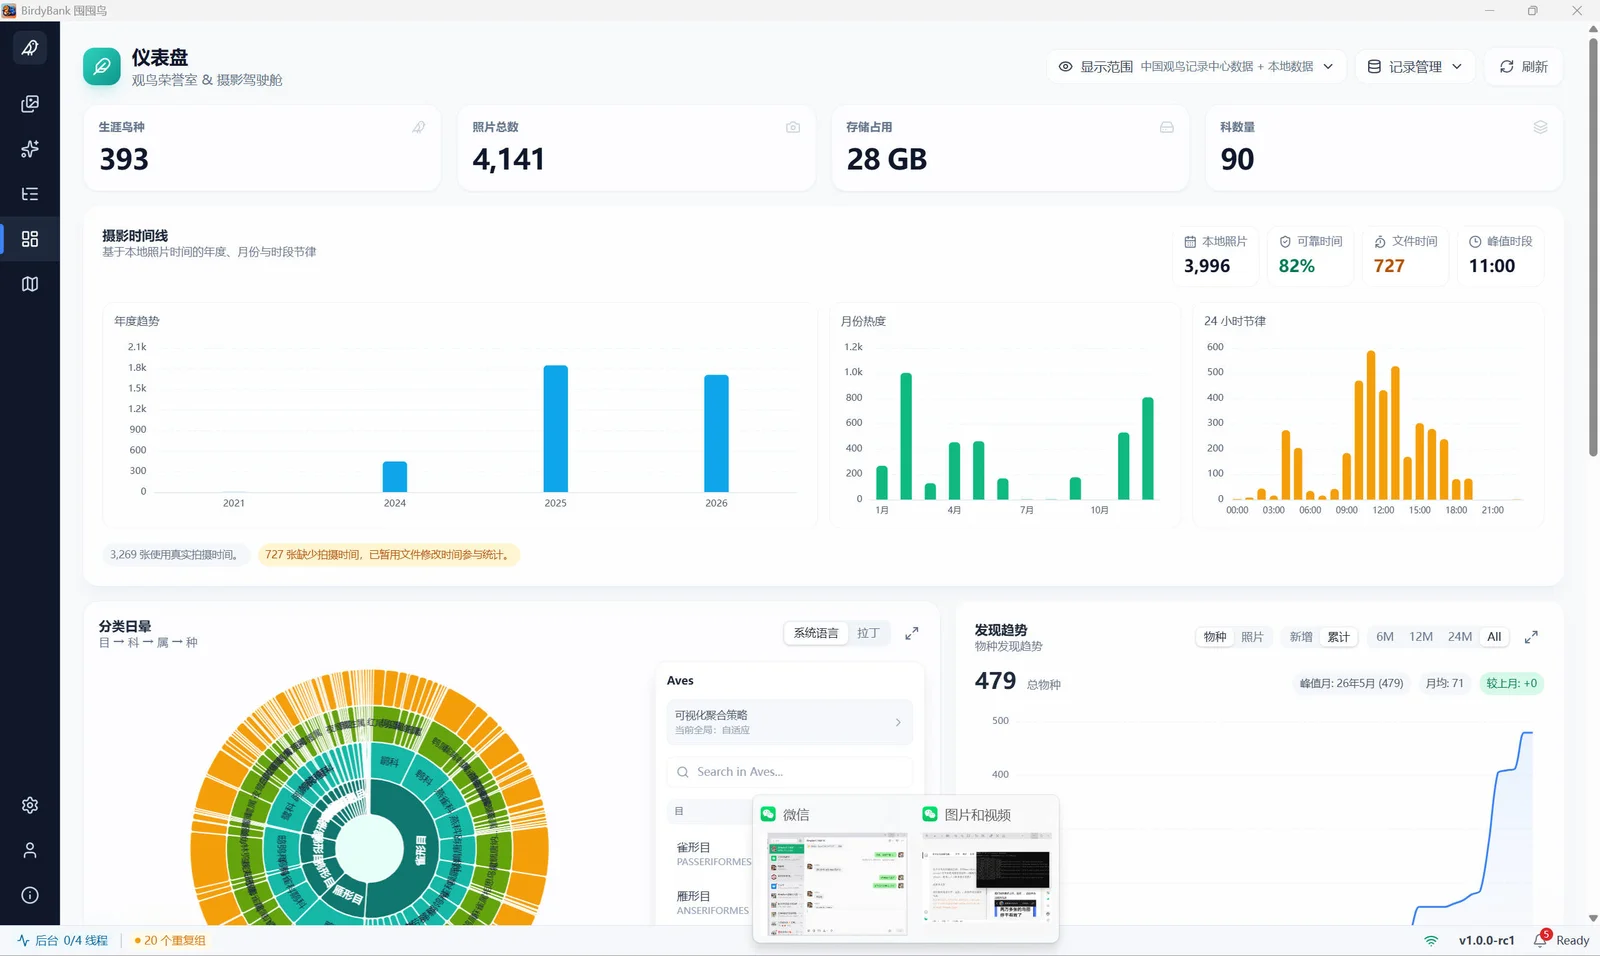This screenshot has height=956, width=1600.
Task: Click the green feather dashboard header icon
Action: (x=102, y=67)
